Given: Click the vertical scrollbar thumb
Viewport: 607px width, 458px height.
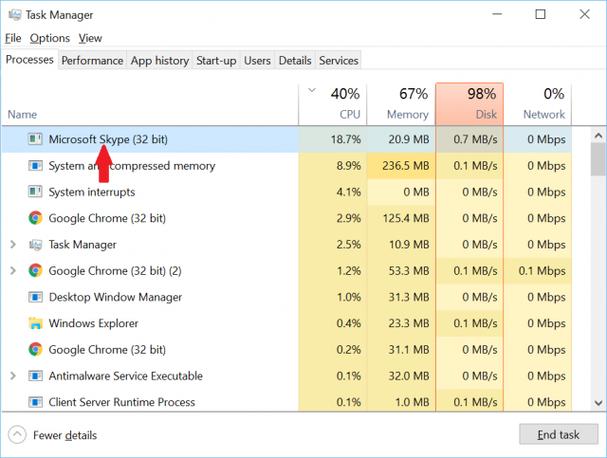Looking at the screenshot, I should (598, 159).
